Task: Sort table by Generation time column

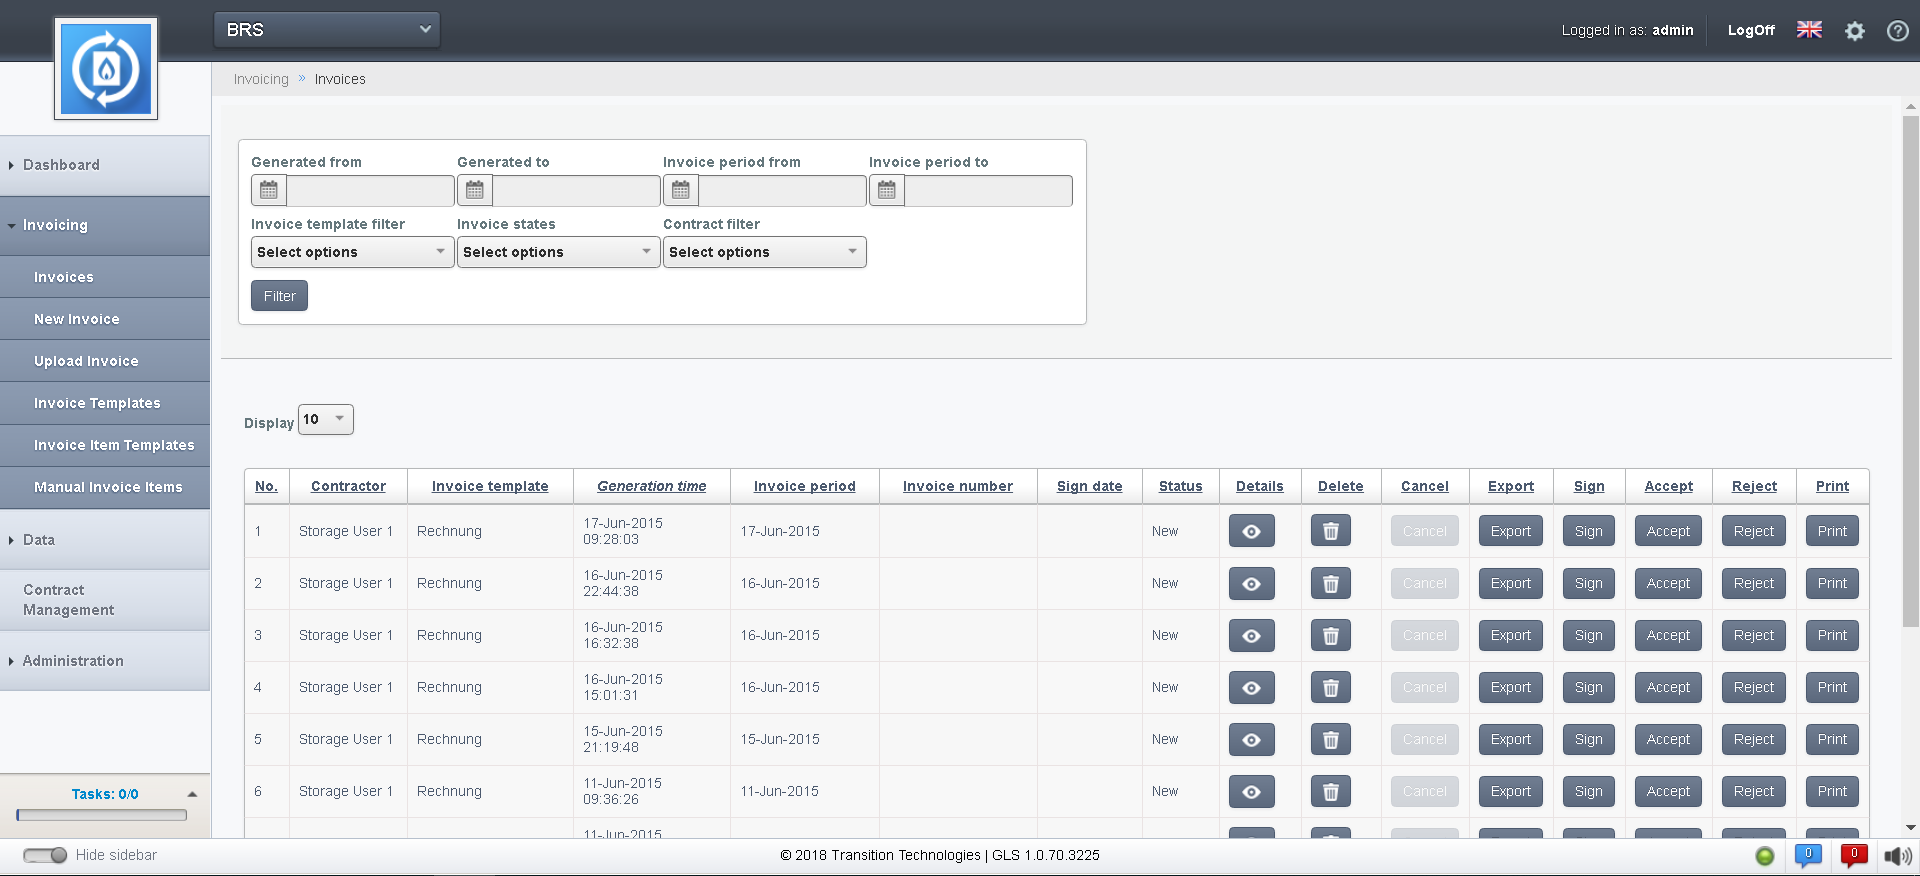Action: 651,486
